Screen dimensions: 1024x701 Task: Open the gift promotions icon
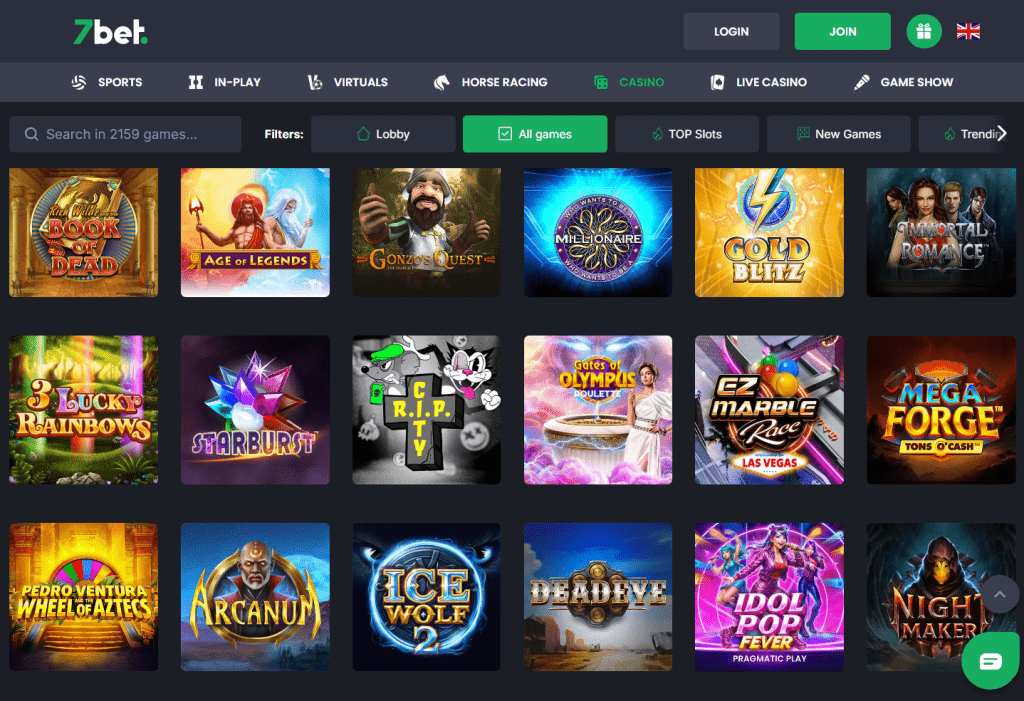(923, 31)
